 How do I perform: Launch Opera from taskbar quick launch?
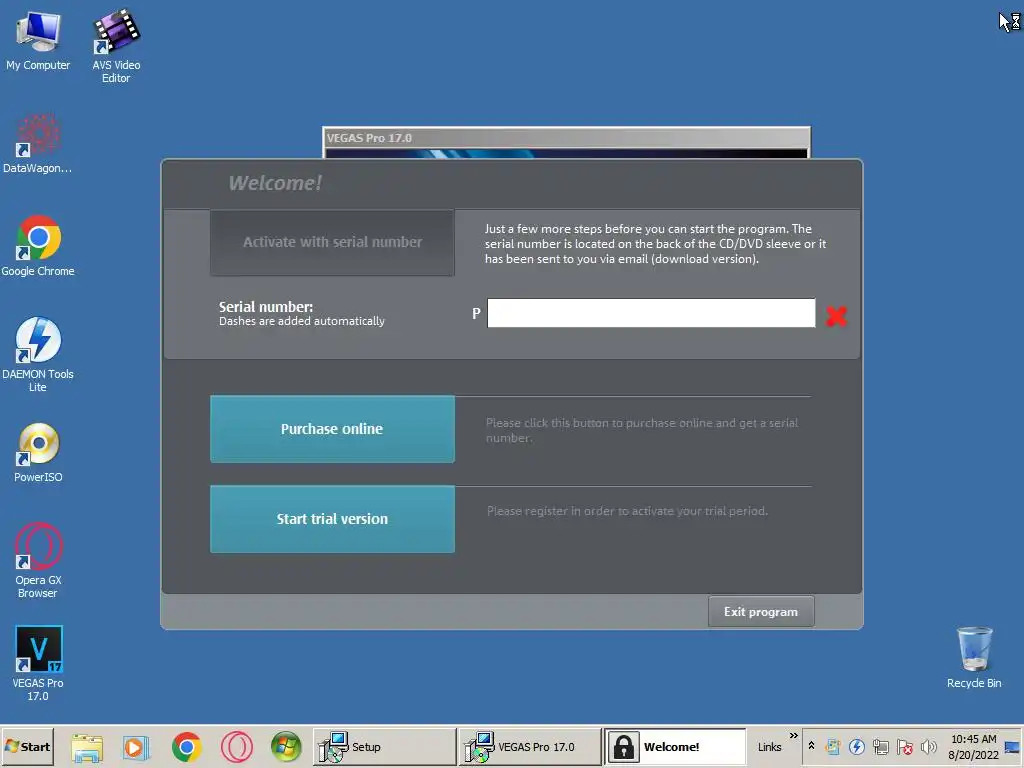tap(236, 747)
